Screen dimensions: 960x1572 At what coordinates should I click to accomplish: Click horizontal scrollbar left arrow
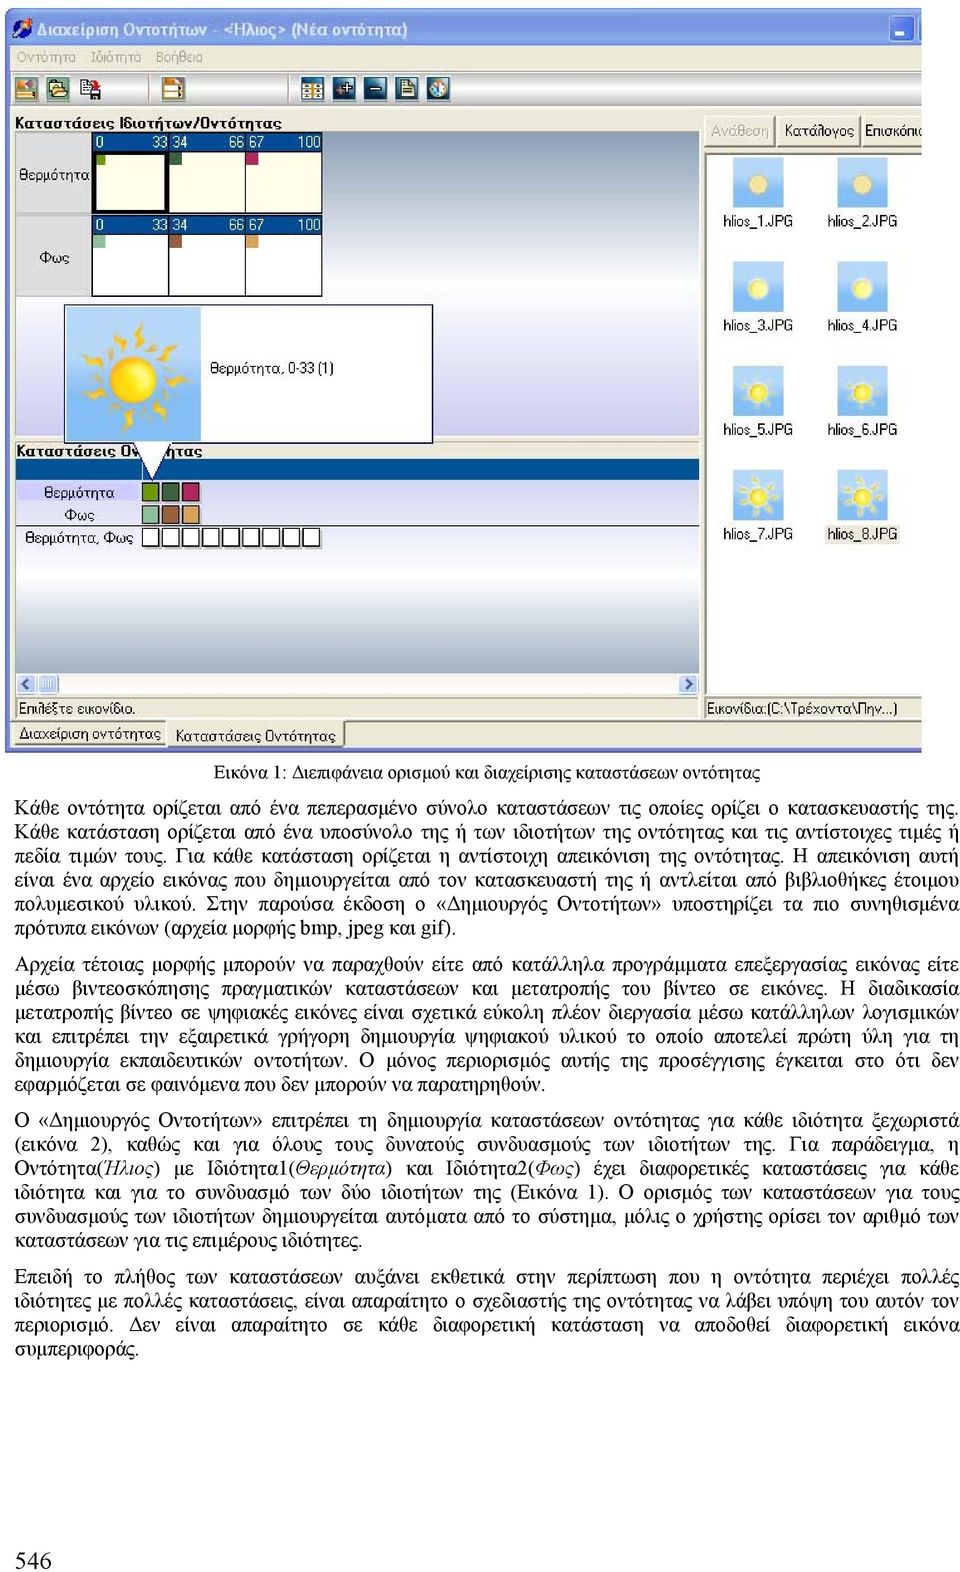[x=26, y=684]
